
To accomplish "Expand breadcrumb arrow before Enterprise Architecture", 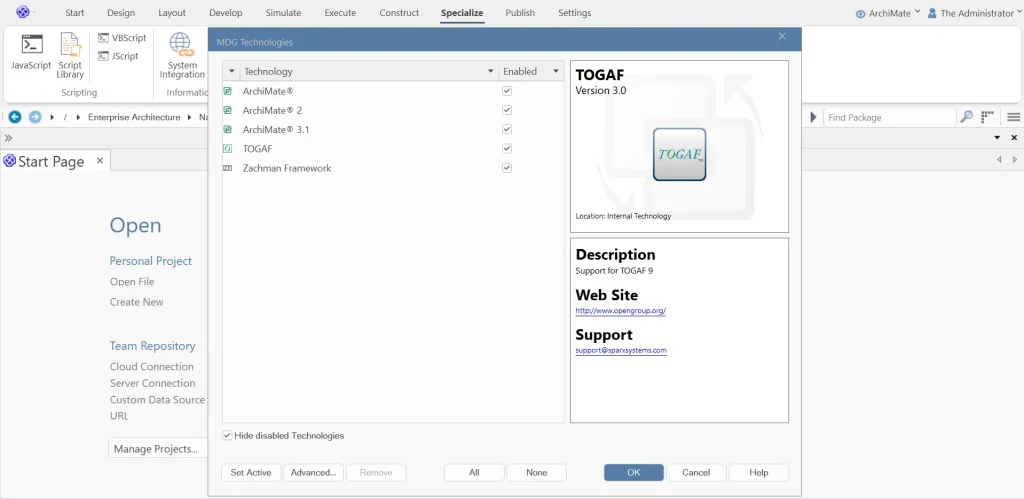I will click(x=79, y=117).
